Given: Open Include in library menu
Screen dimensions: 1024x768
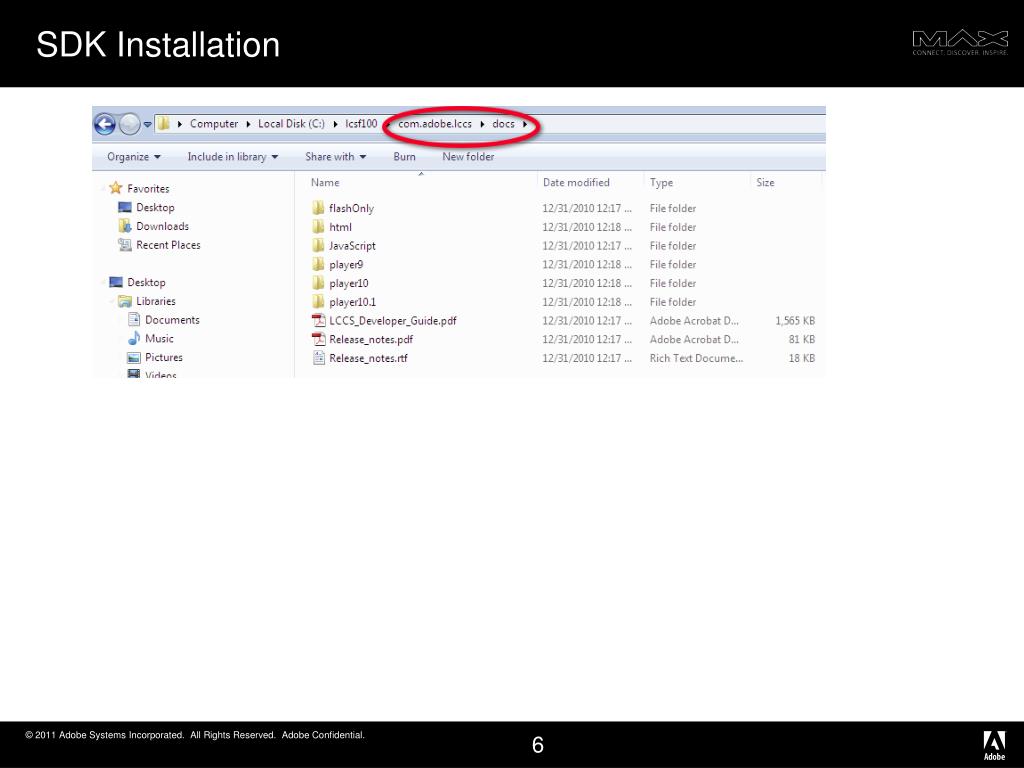Looking at the screenshot, I should [232, 157].
